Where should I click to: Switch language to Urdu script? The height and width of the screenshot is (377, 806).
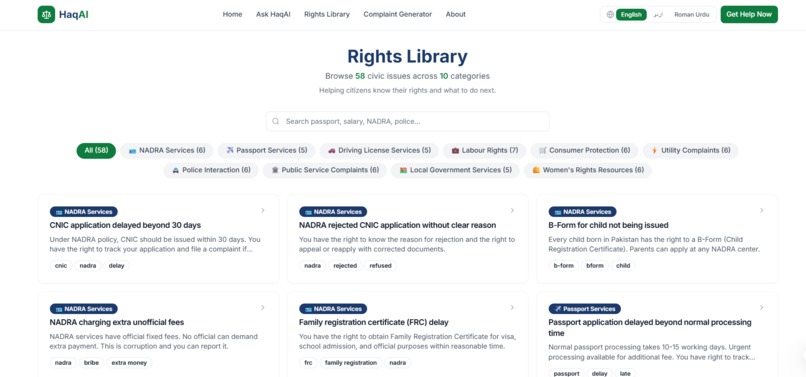point(658,14)
